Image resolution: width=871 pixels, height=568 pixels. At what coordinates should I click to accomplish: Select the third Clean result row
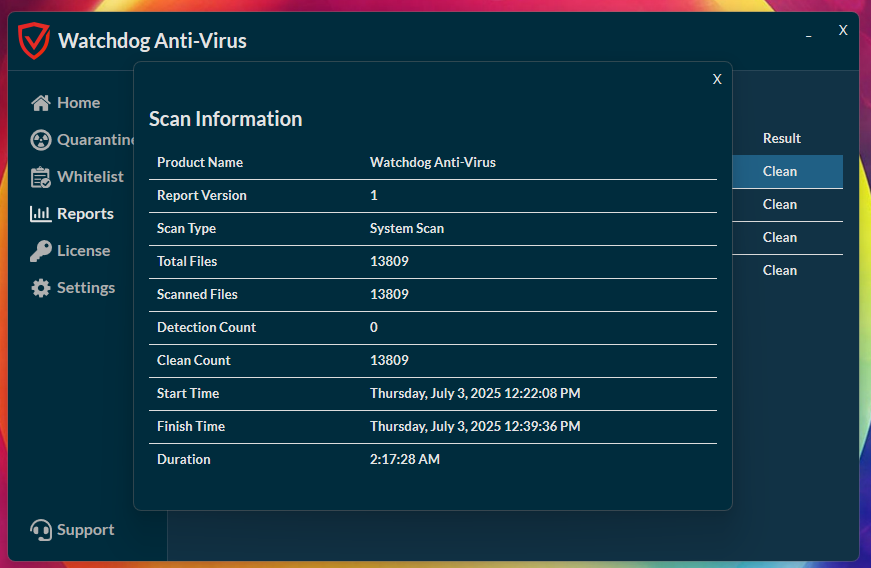[787, 238]
